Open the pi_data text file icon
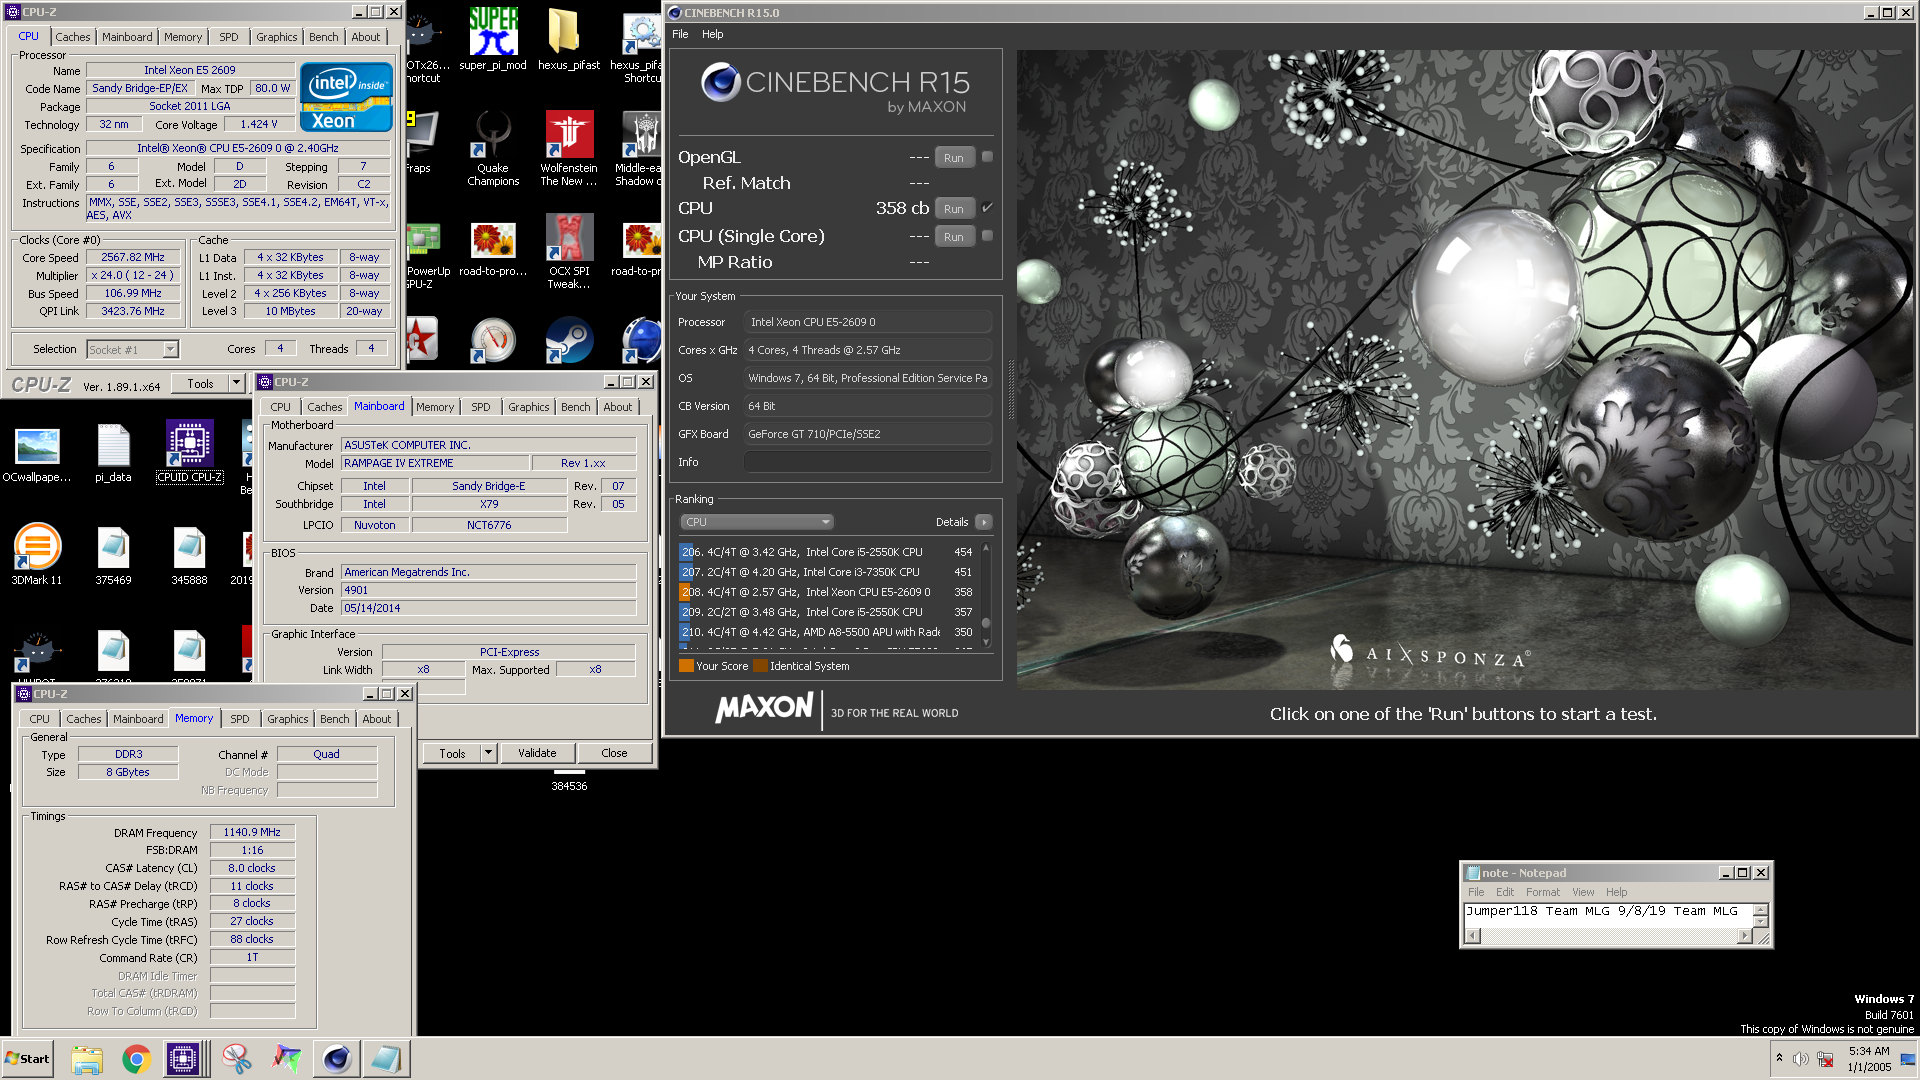 113,453
